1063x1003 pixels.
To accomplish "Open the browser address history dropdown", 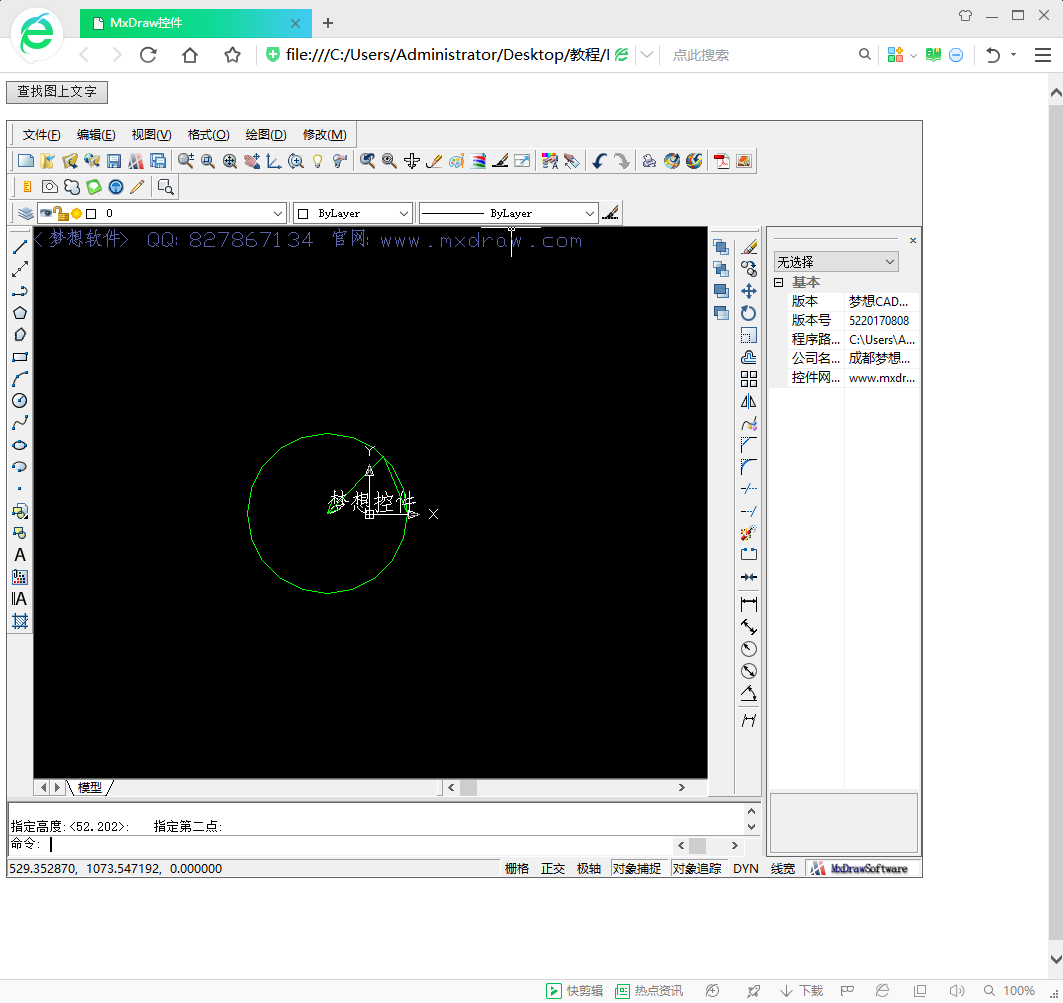I will [x=647, y=55].
